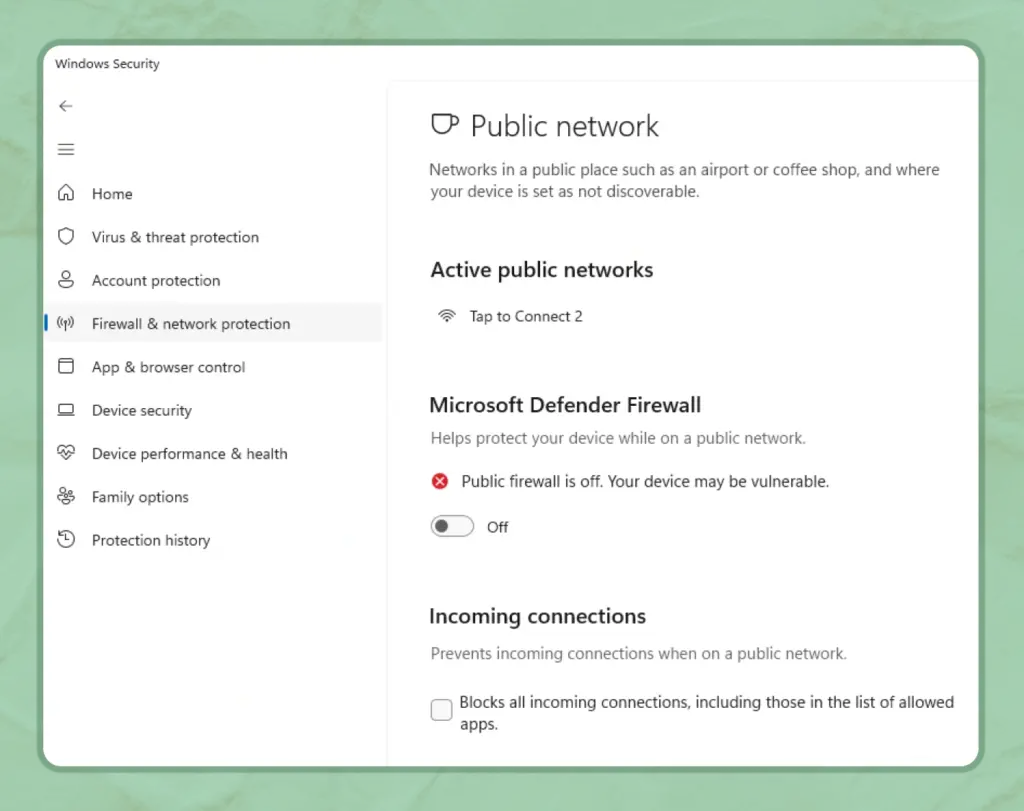Click the Public network page heading
Screen dimensions: 1024x811
[564, 126]
